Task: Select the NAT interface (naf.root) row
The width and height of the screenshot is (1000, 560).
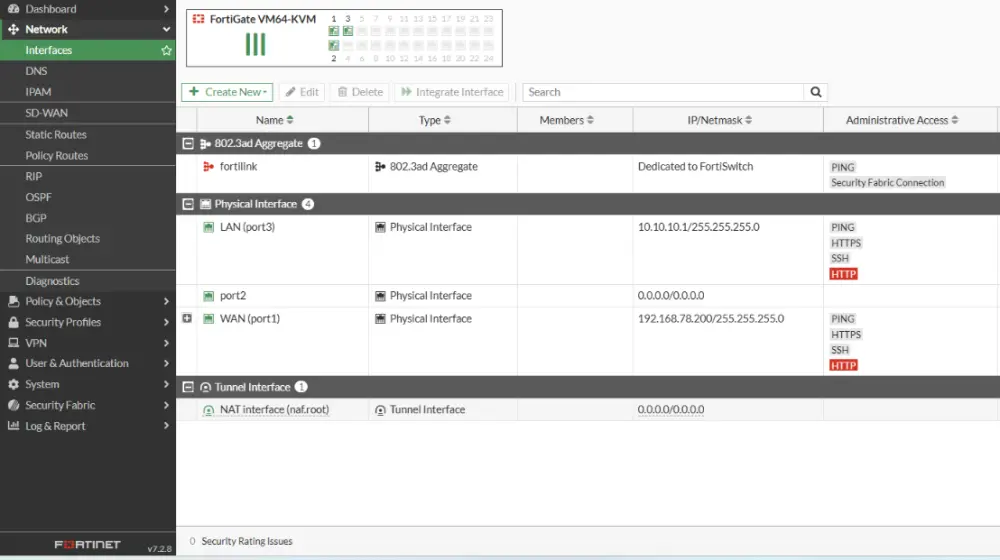Action: (588, 410)
